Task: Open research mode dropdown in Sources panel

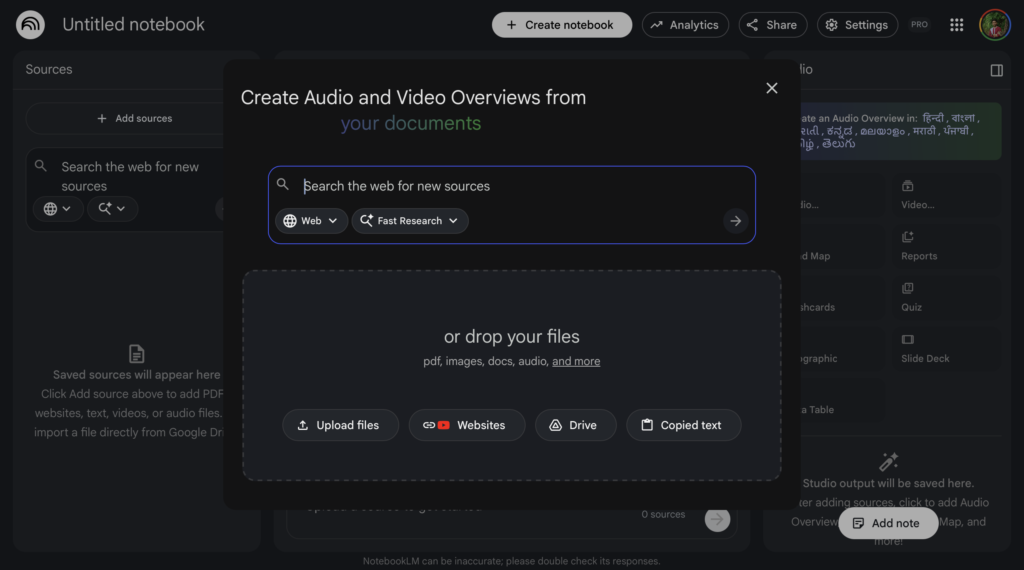Action: pos(112,209)
